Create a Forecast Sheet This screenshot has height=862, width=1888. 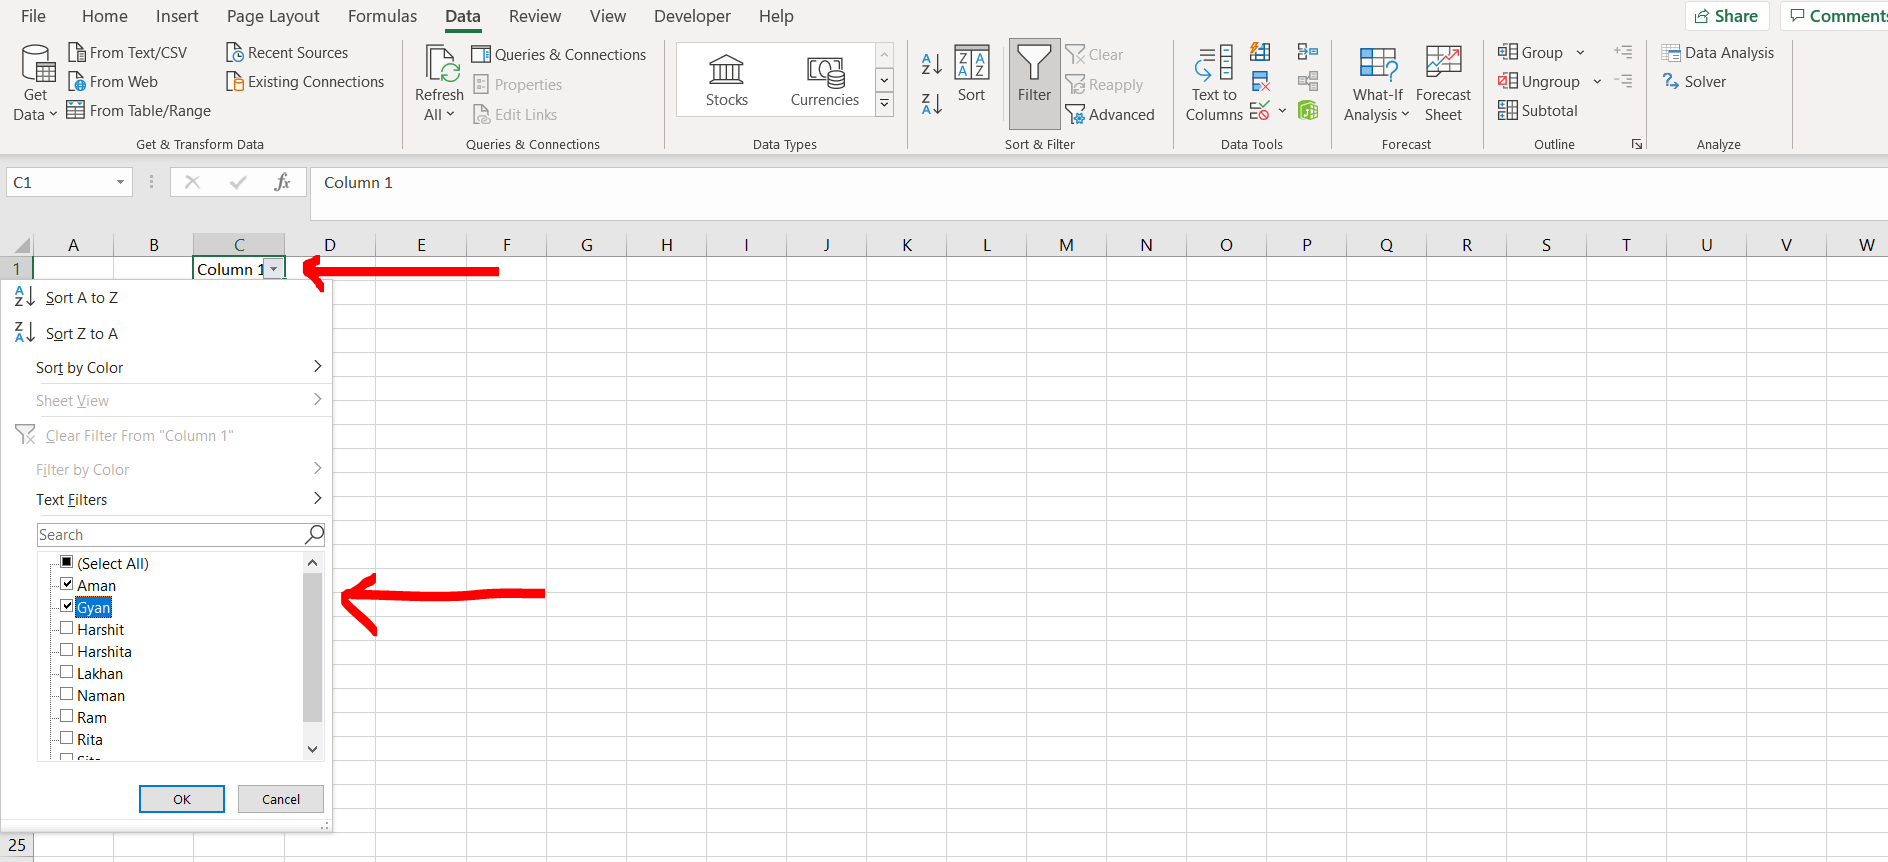[1443, 84]
